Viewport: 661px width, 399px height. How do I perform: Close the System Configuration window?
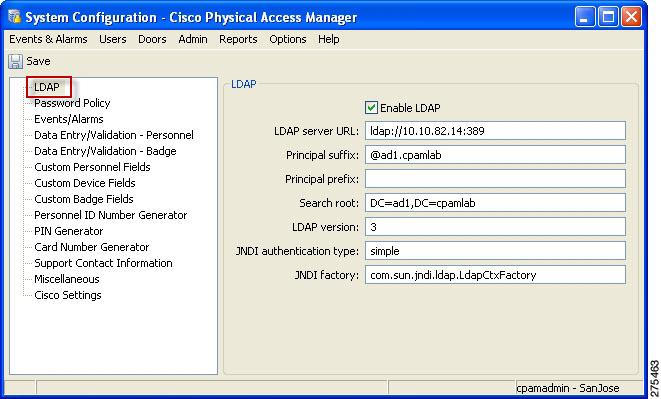coord(631,17)
